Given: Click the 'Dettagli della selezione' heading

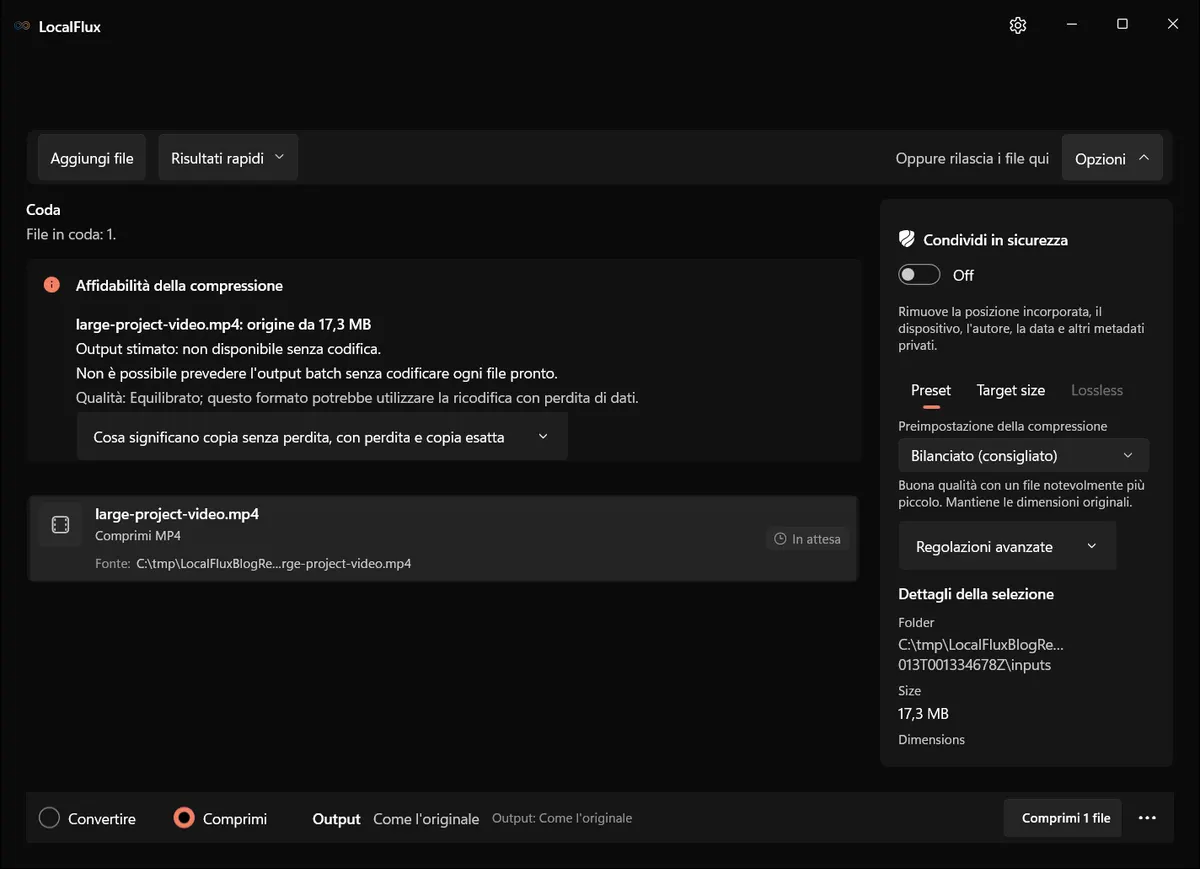Looking at the screenshot, I should tap(976, 594).
